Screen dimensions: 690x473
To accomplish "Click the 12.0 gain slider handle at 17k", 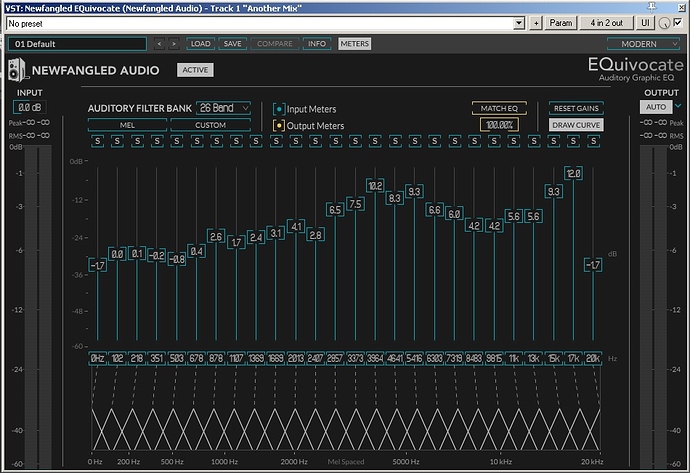I will pos(573,173).
